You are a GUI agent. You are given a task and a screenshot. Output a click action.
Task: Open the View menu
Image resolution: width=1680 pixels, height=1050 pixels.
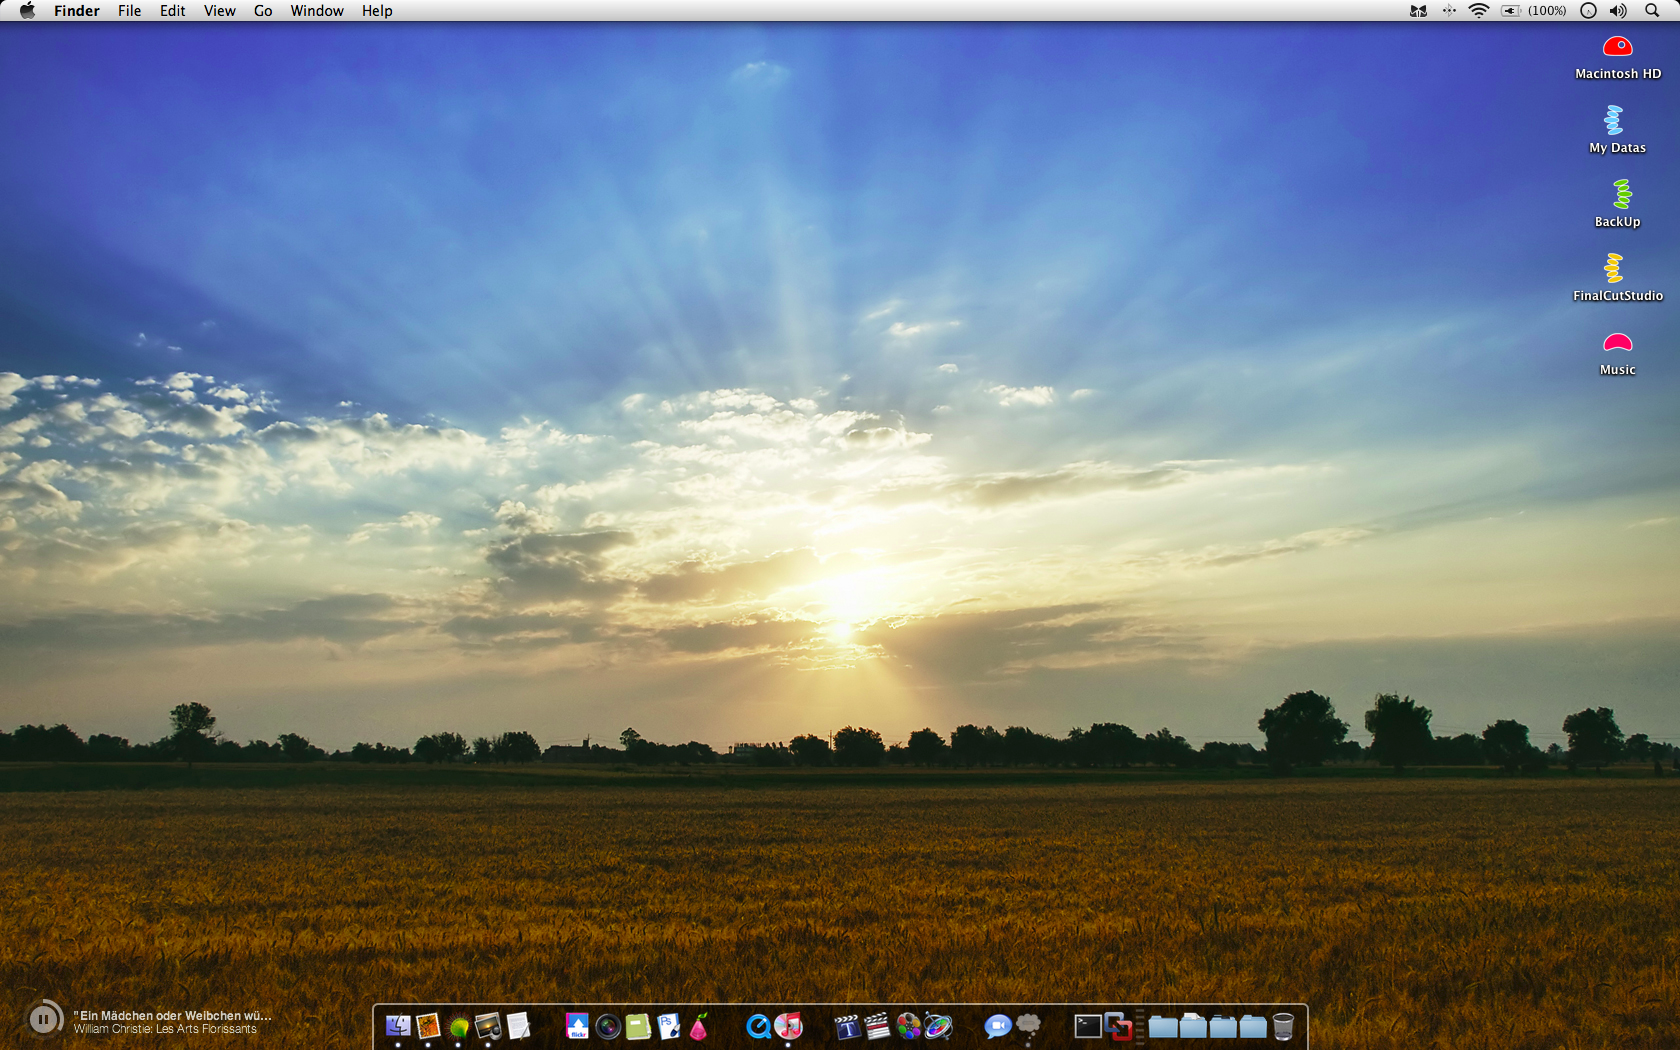[219, 11]
